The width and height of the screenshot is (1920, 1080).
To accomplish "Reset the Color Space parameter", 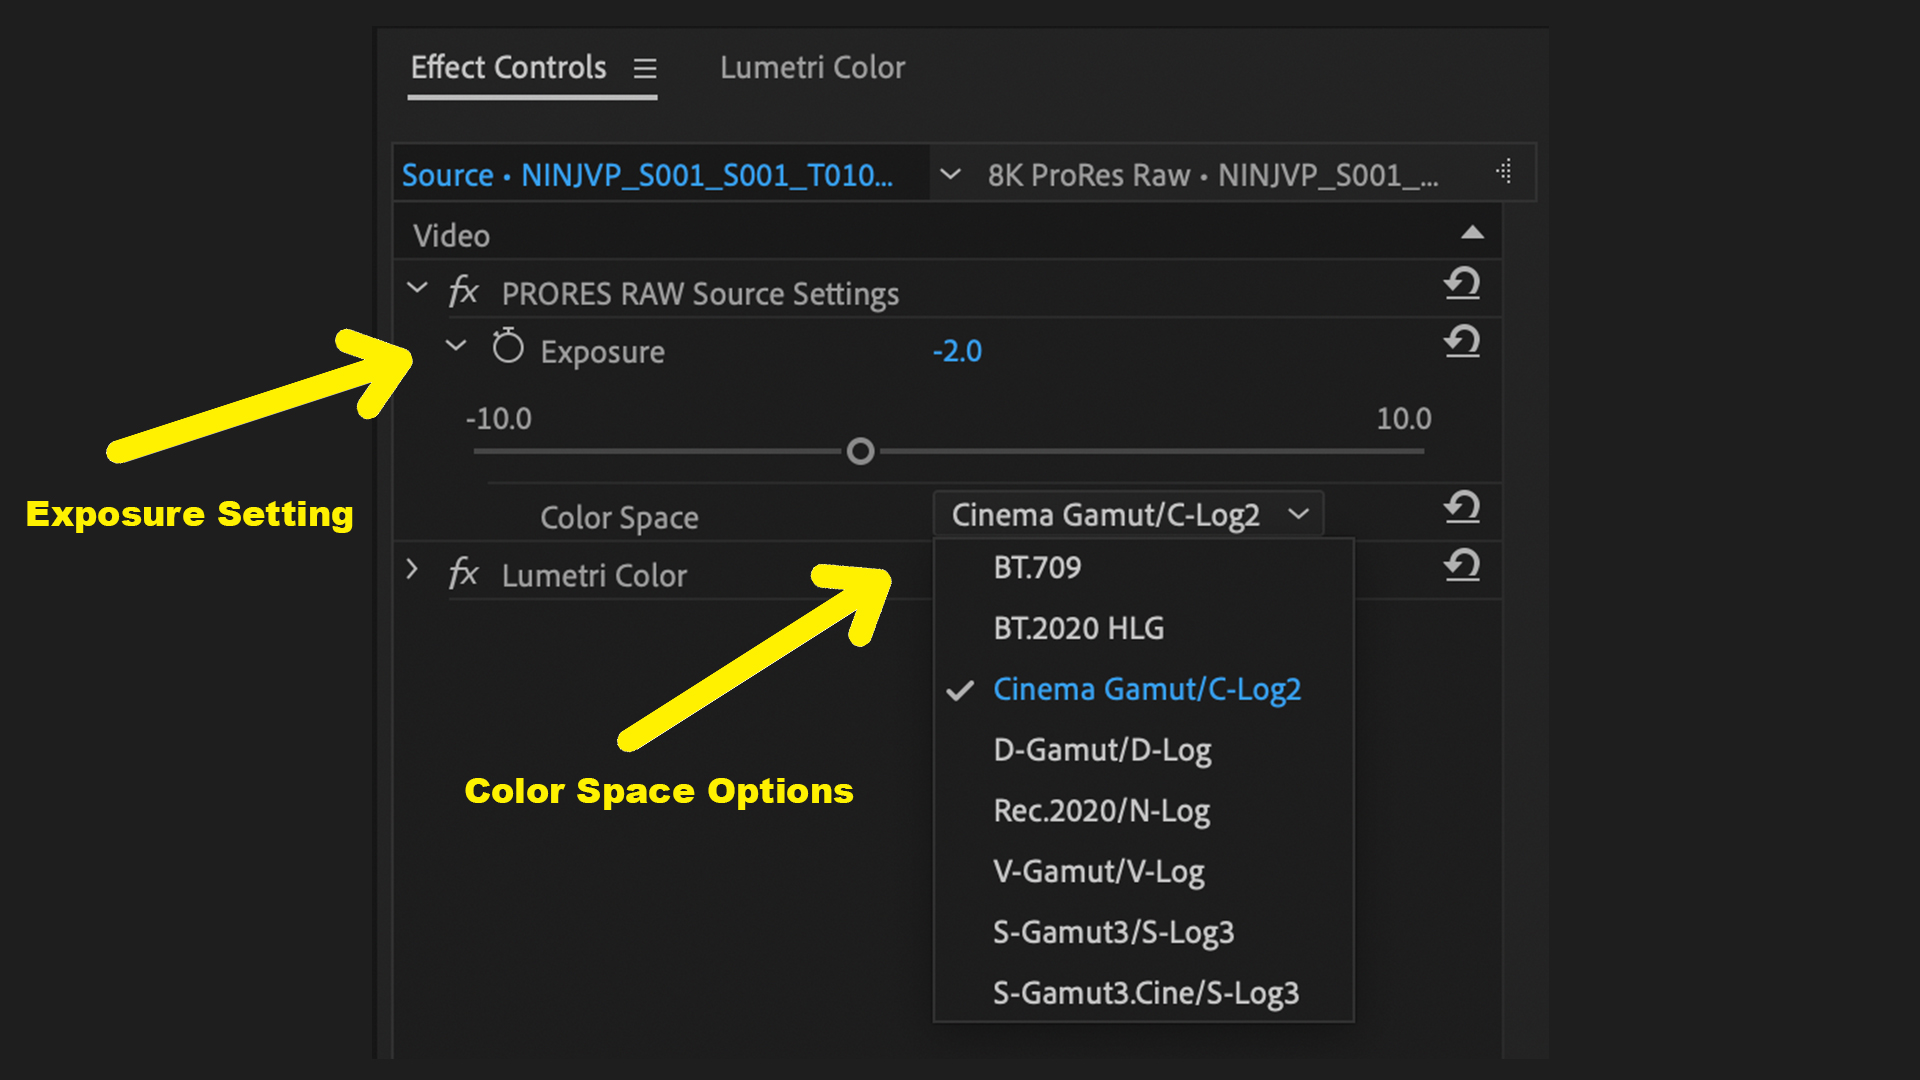I will 1462,508.
